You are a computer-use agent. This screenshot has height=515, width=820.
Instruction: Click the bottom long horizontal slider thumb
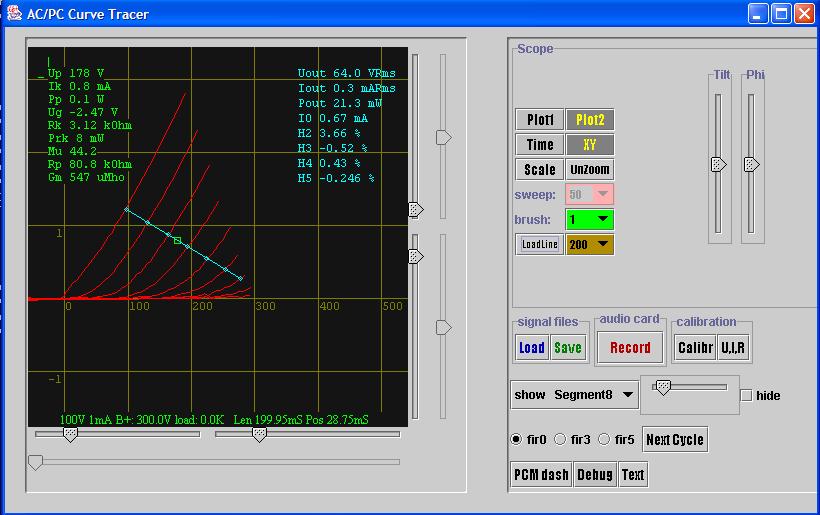pos(35,463)
